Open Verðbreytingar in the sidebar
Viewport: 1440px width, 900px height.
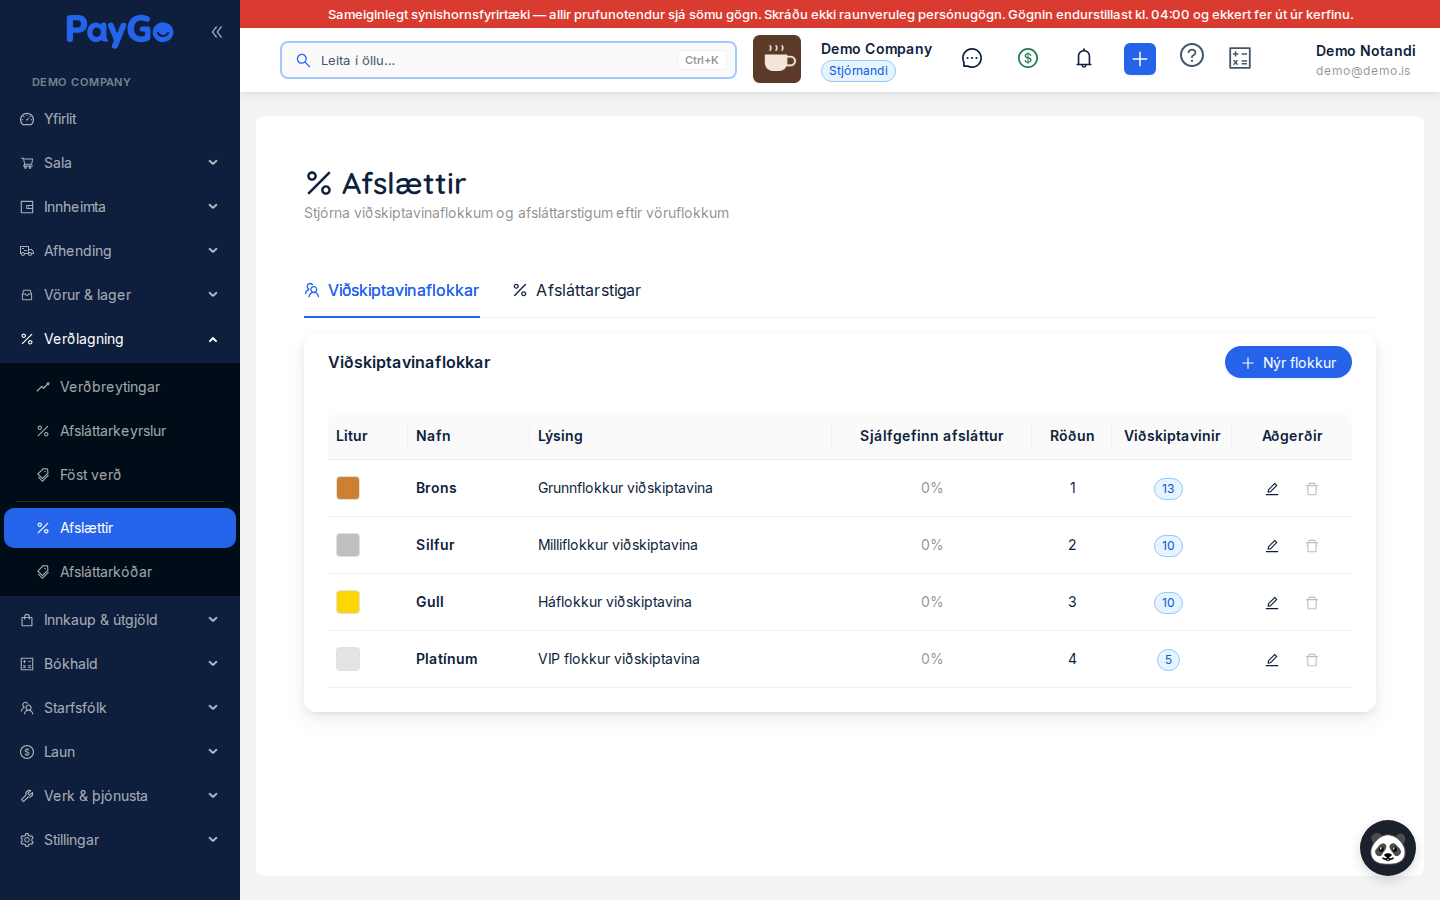120,387
